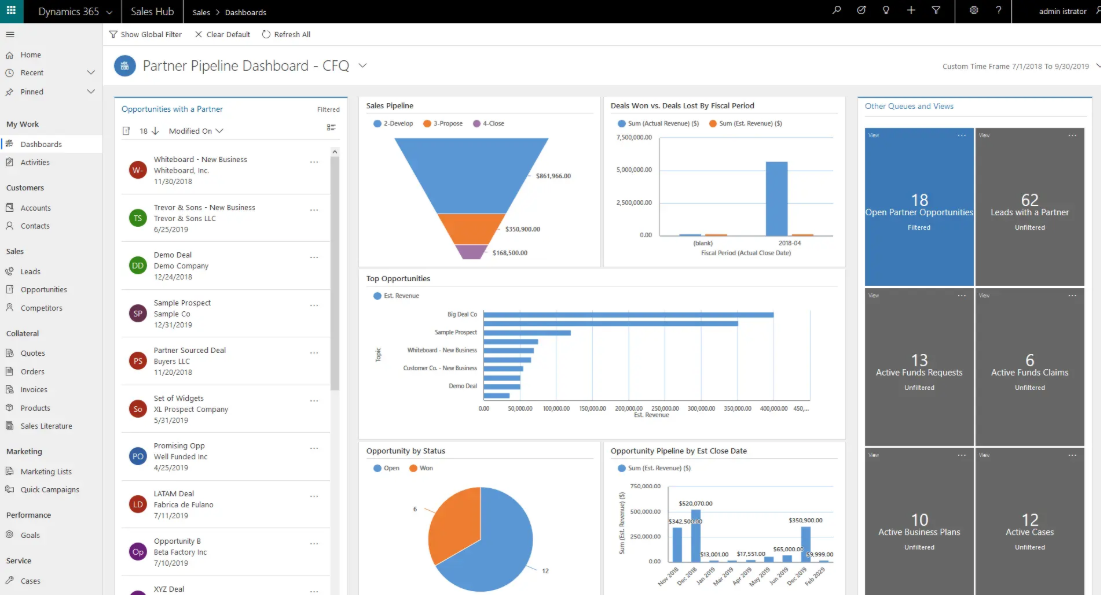This screenshot has height=595, width=1101.
Task: Open more options for Whiteboard - New Business
Action: [314, 162]
